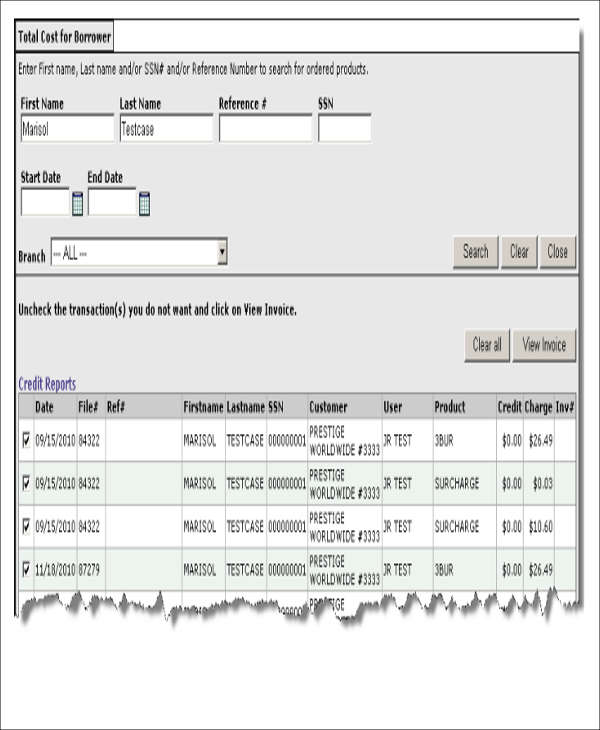Open the End Date calendar picker
This screenshot has width=600, height=730.
[144, 203]
